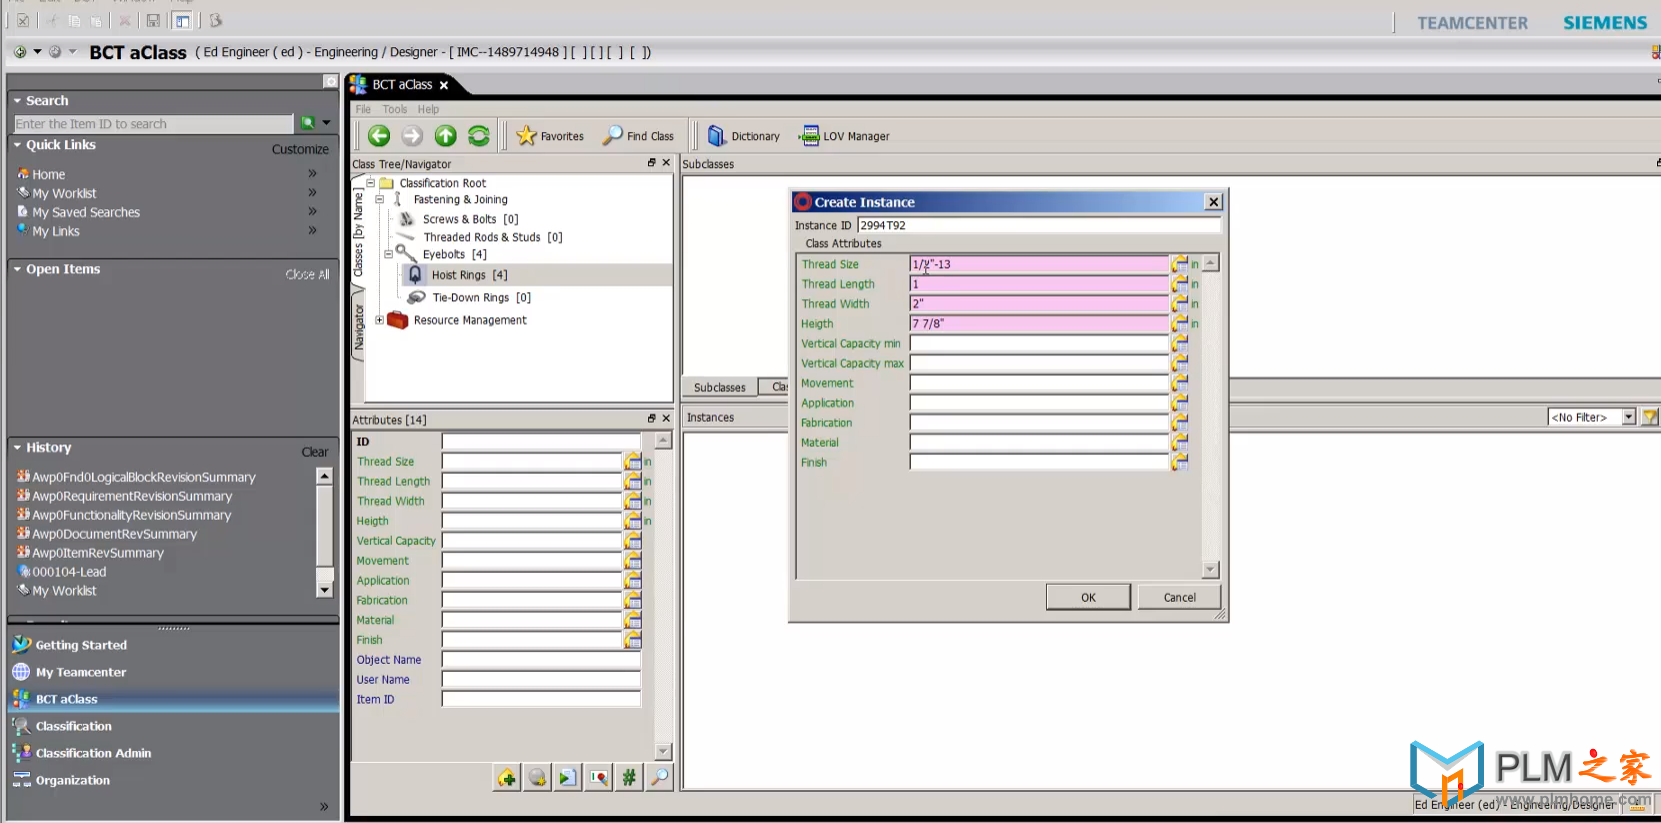Viewport: 1661px width, 823px height.
Task: Switch to the Navigator vertical tab
Action: pos(358,327)
